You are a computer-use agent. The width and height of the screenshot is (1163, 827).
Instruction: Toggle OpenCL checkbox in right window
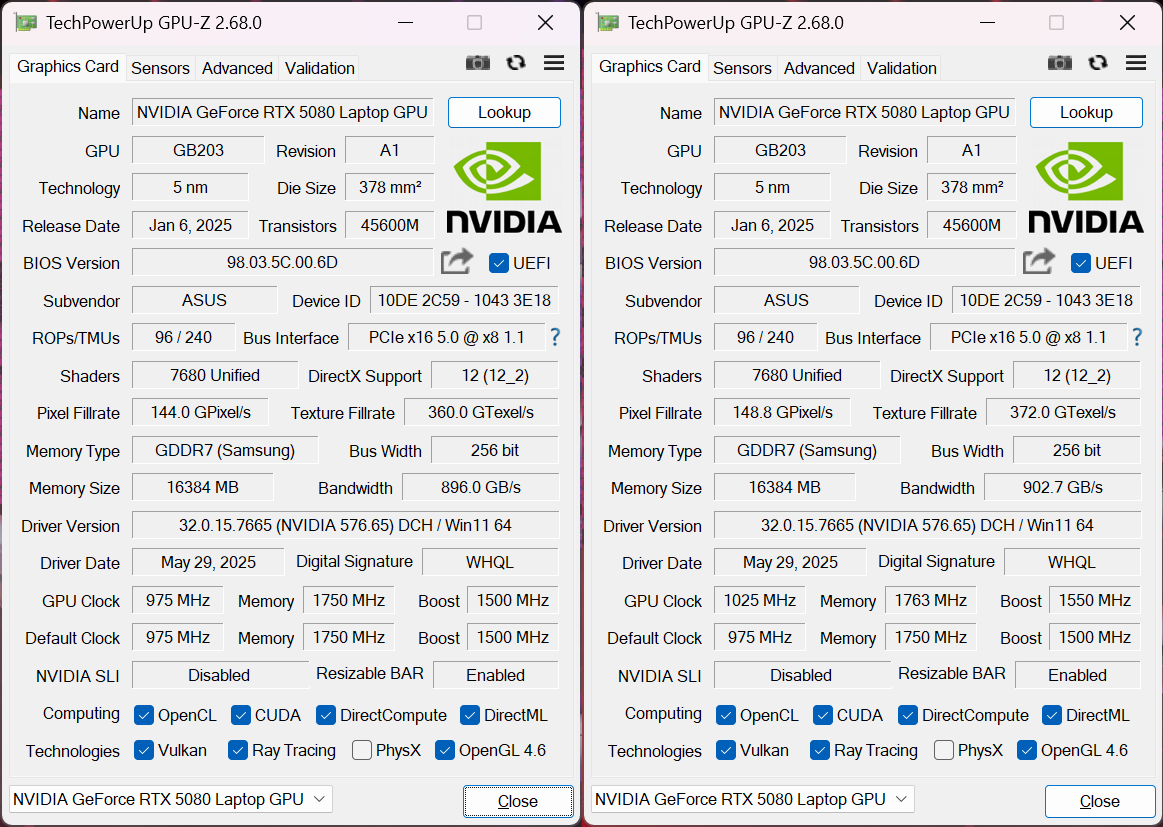pyautogui.click(x=726, y=715)
